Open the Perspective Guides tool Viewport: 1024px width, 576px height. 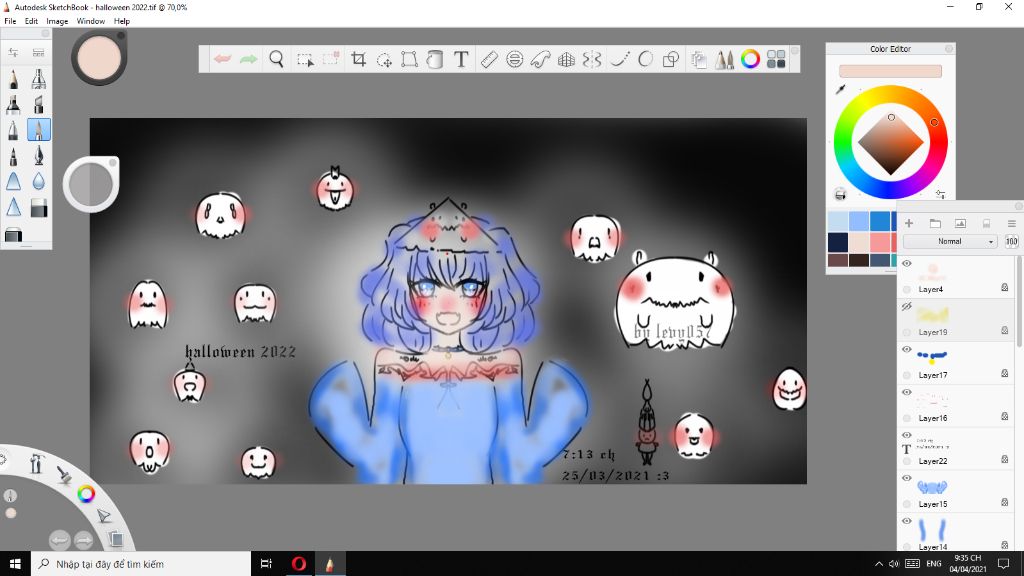[566, 59]
